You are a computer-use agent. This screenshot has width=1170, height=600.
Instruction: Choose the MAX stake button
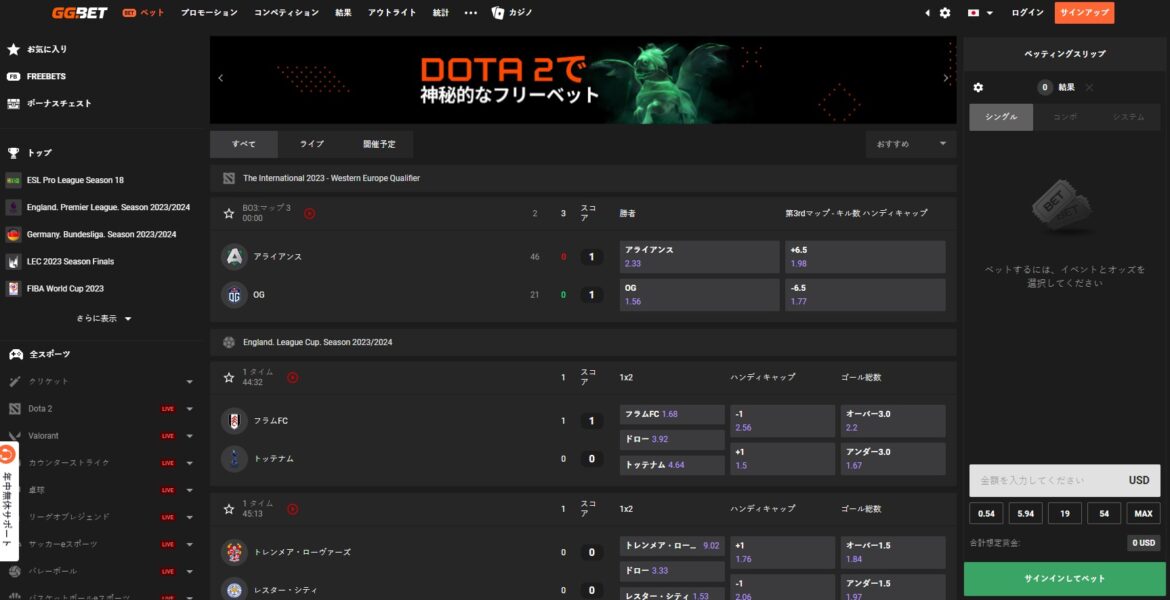coord(1144,513)
